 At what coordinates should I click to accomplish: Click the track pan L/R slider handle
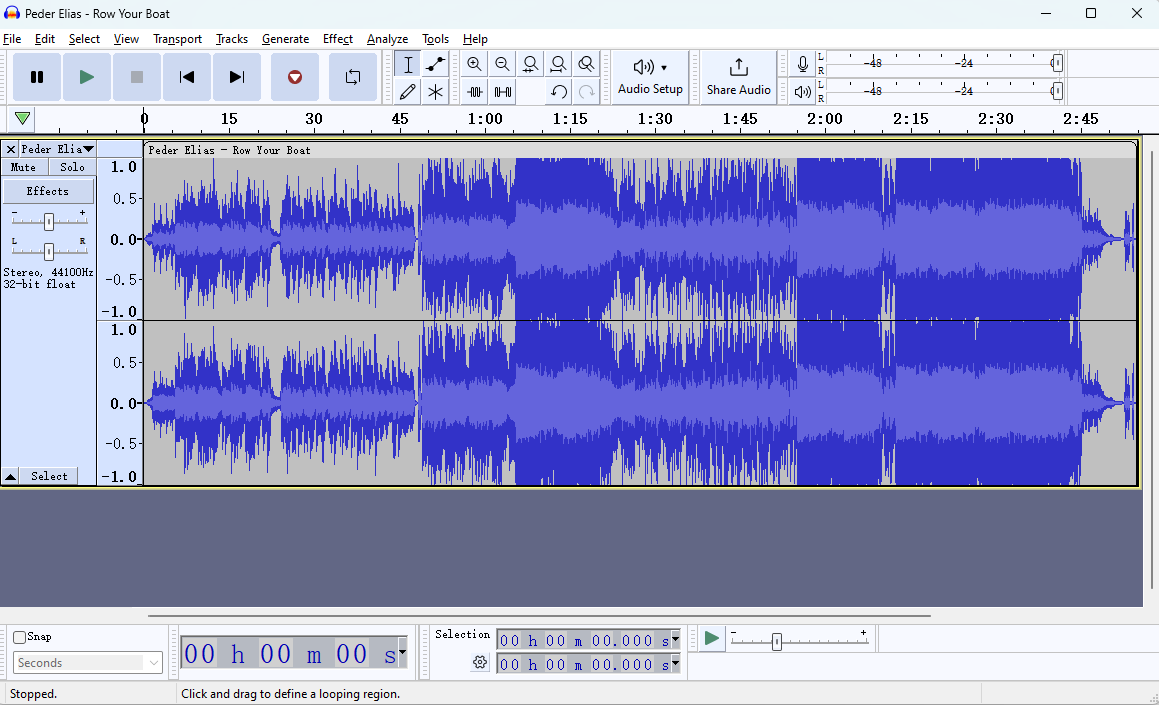(x=49, y=251)
